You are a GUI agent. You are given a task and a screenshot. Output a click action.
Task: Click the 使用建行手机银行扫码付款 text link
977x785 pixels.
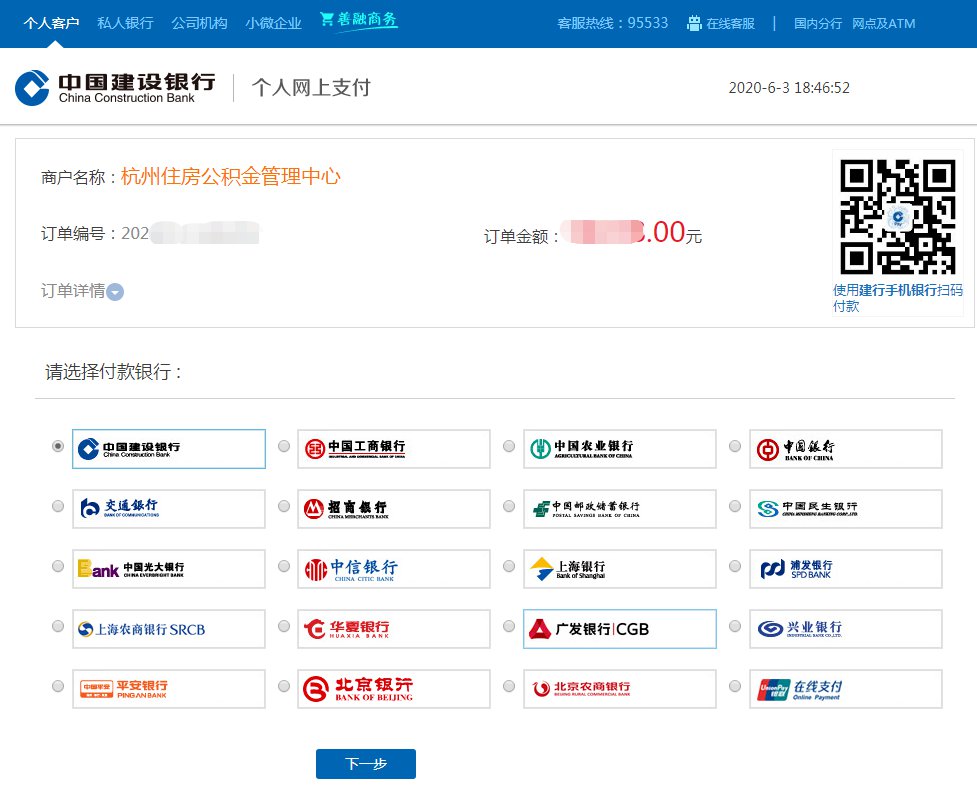pos(897,298)
